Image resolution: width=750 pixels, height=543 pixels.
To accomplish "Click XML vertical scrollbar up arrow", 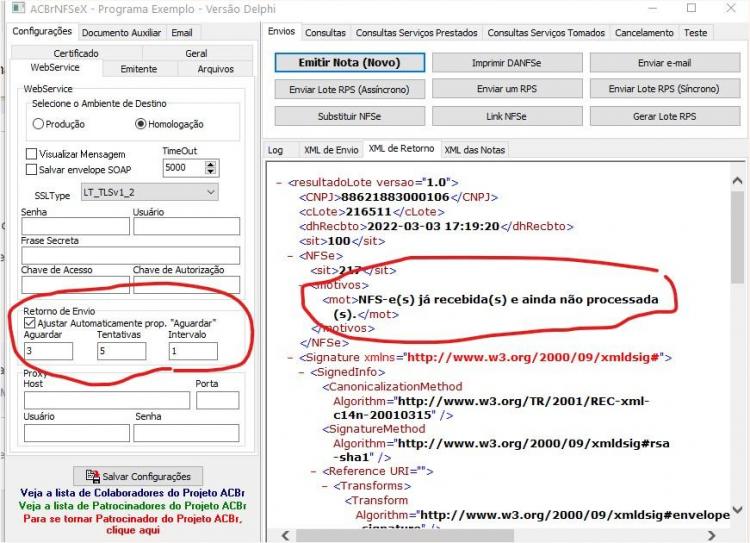I will pos(737,181).
